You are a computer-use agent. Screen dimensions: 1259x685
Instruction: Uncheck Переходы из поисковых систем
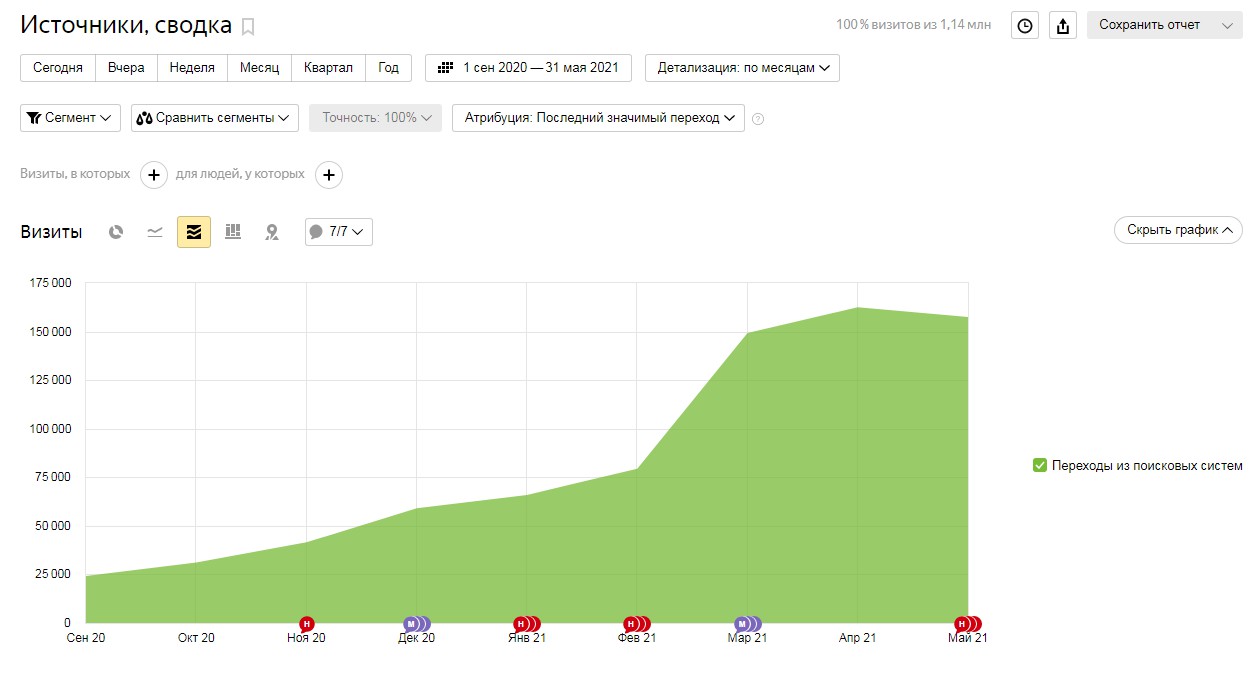click(1040, 465)
